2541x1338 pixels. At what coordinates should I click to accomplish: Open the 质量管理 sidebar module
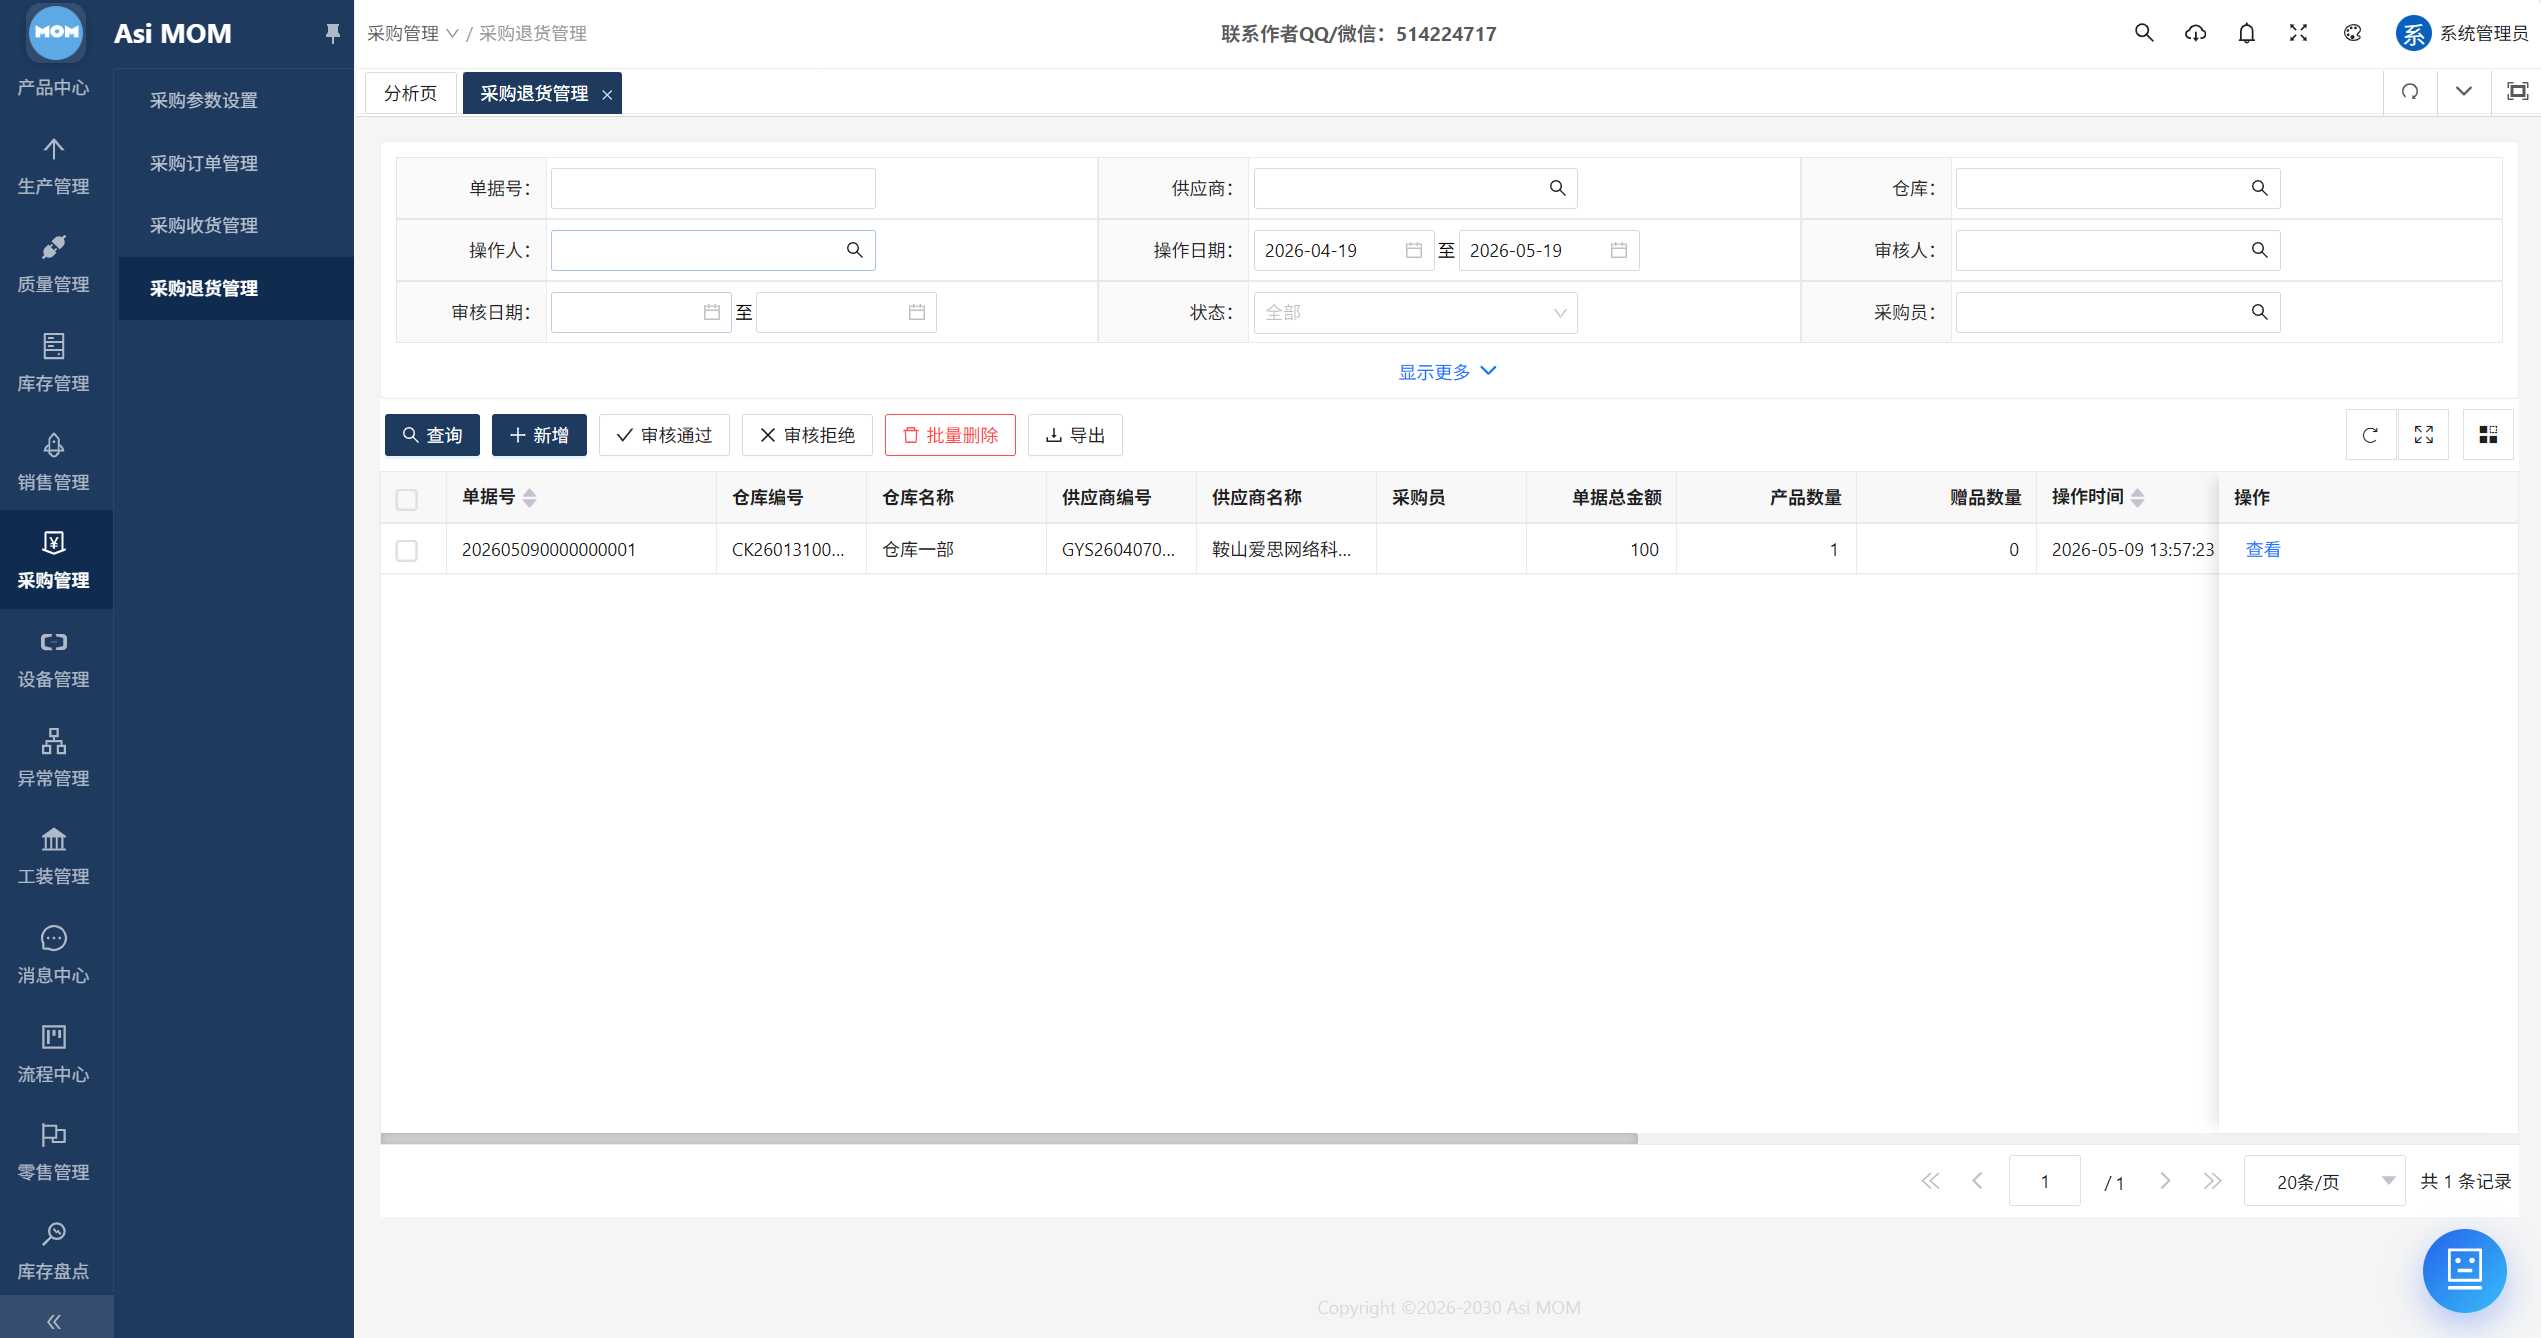click(x=55, y=265)
